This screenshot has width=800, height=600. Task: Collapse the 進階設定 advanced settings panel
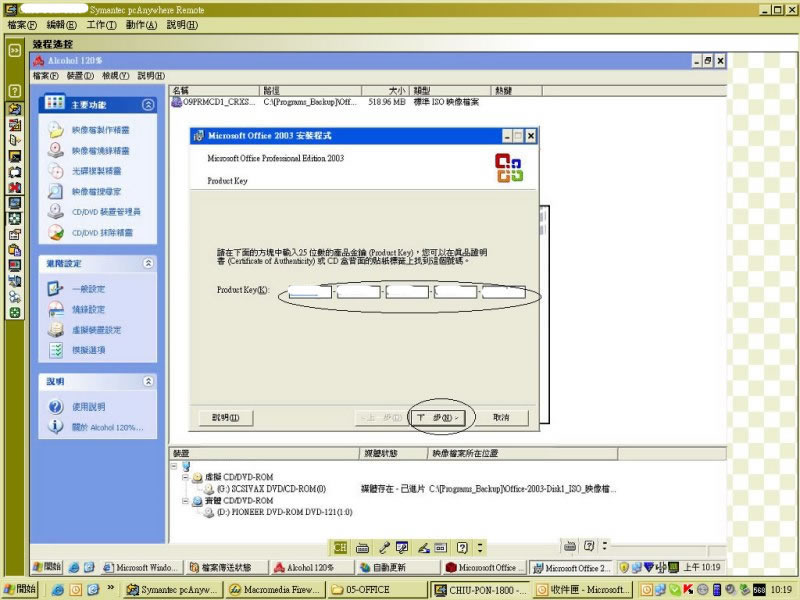click(148, 263)
